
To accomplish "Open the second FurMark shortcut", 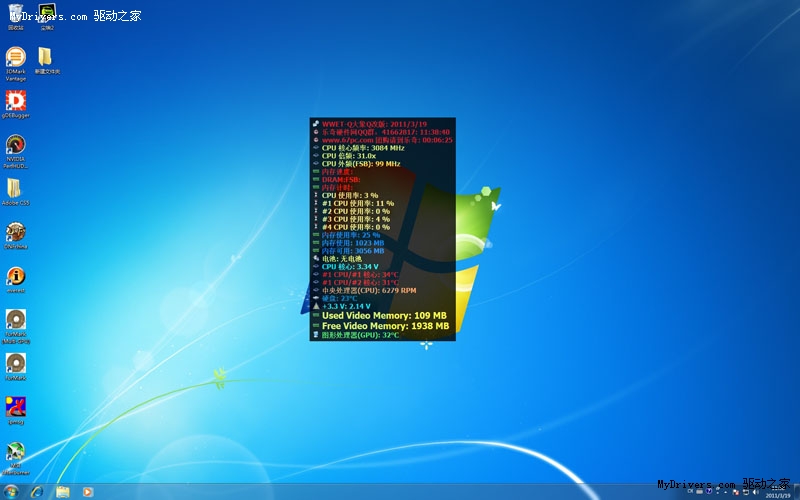I will 16,367.
